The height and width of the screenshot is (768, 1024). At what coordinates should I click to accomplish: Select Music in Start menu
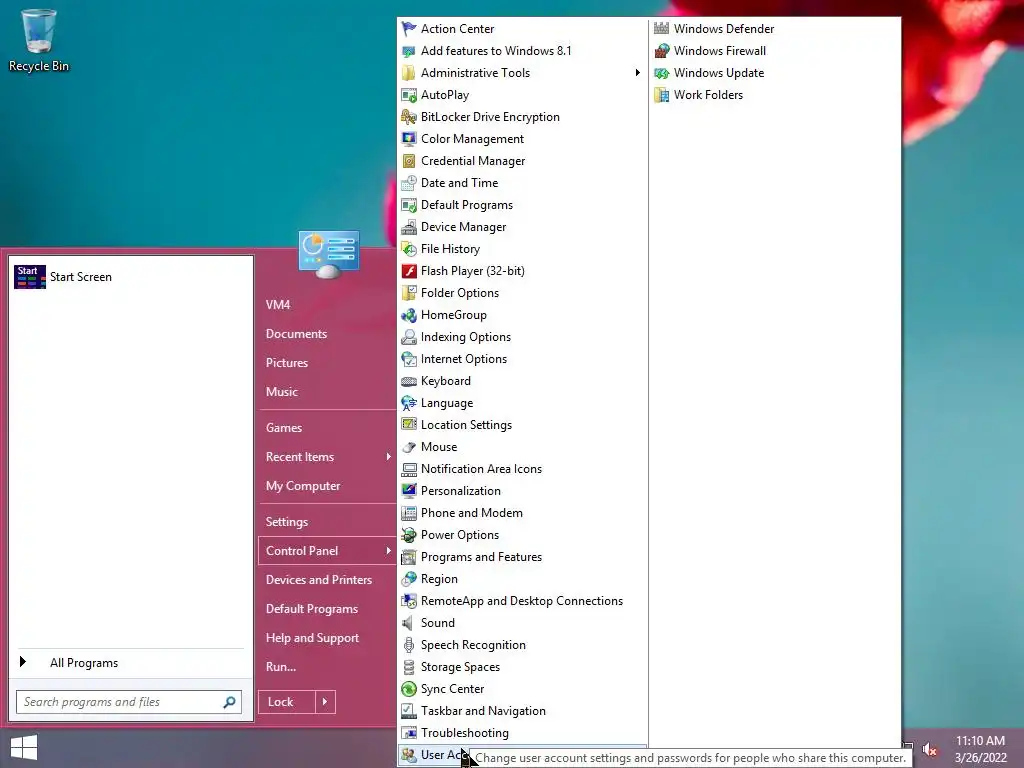281,392
